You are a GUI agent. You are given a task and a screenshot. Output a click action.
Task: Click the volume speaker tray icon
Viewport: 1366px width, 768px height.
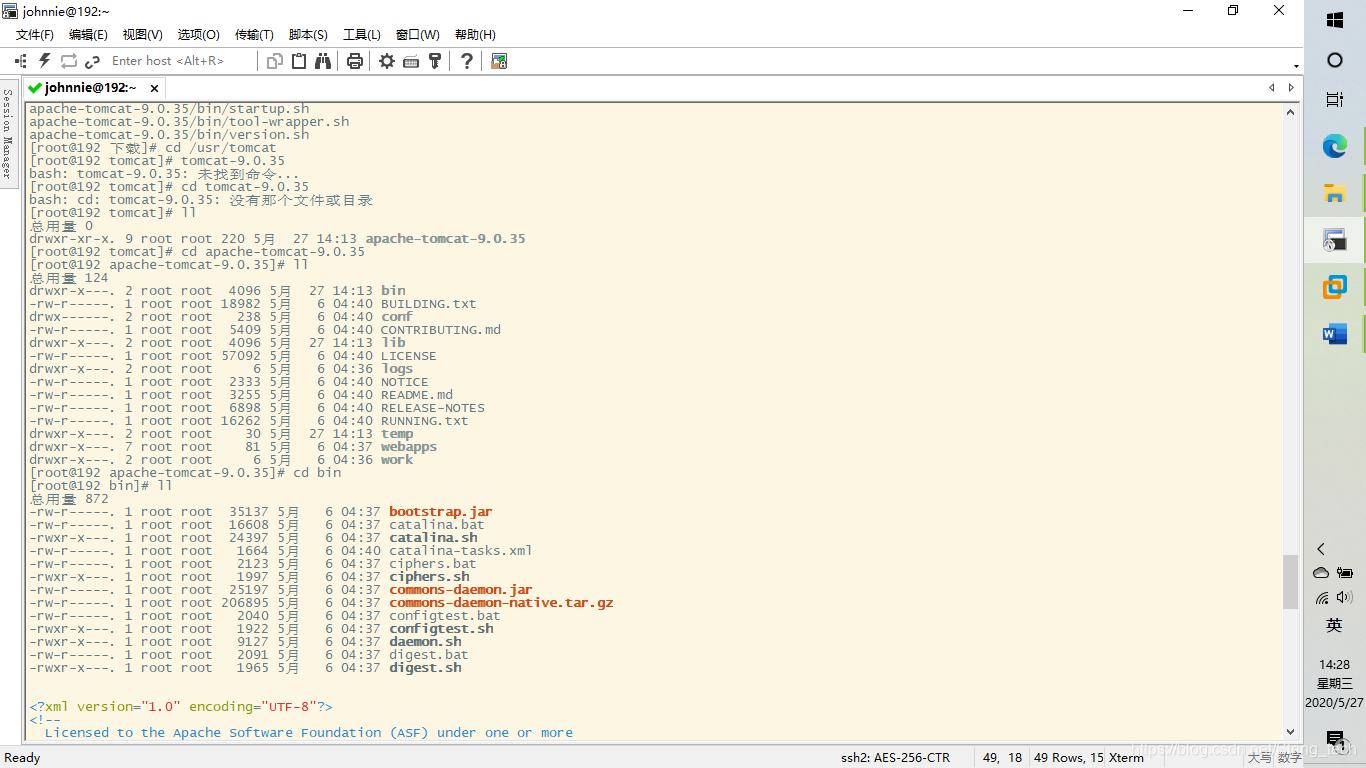[x=1345, y=598]
